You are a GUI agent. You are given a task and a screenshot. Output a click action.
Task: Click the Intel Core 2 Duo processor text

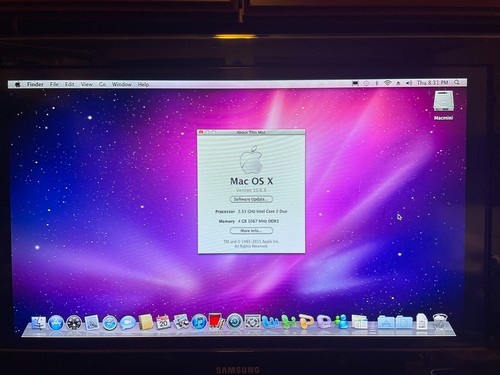click(262, 211)
